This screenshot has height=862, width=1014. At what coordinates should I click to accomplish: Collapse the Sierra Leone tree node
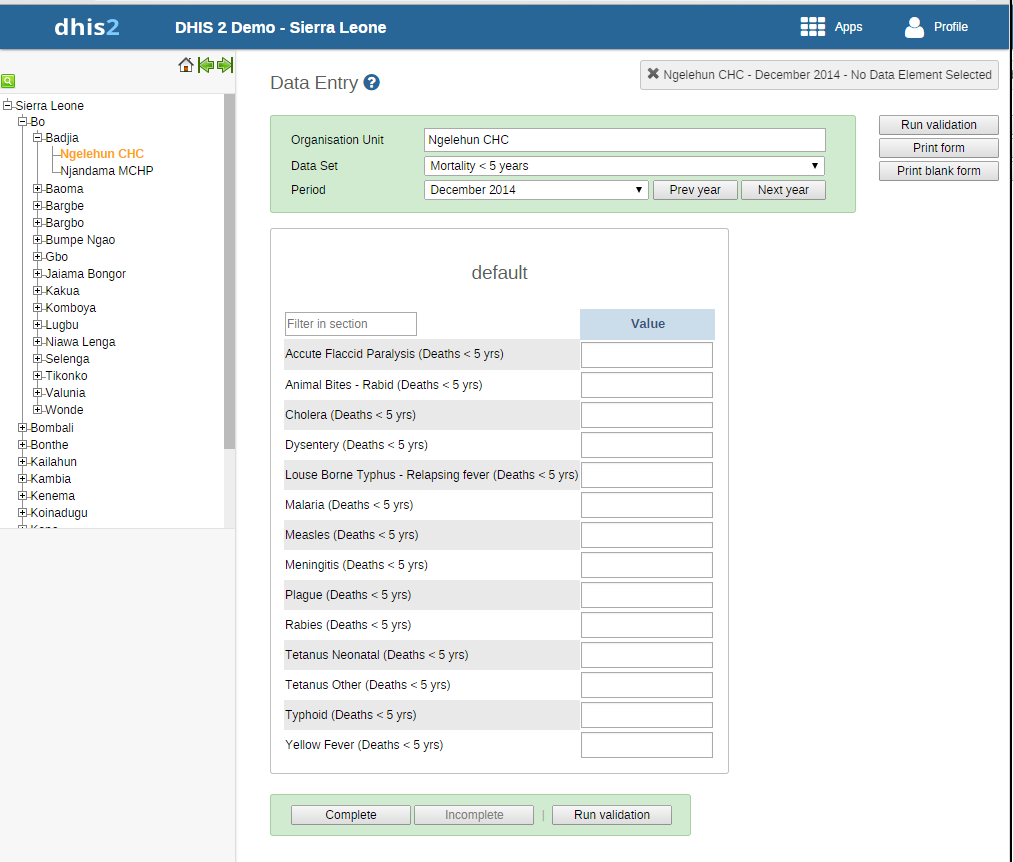(8, 105)
